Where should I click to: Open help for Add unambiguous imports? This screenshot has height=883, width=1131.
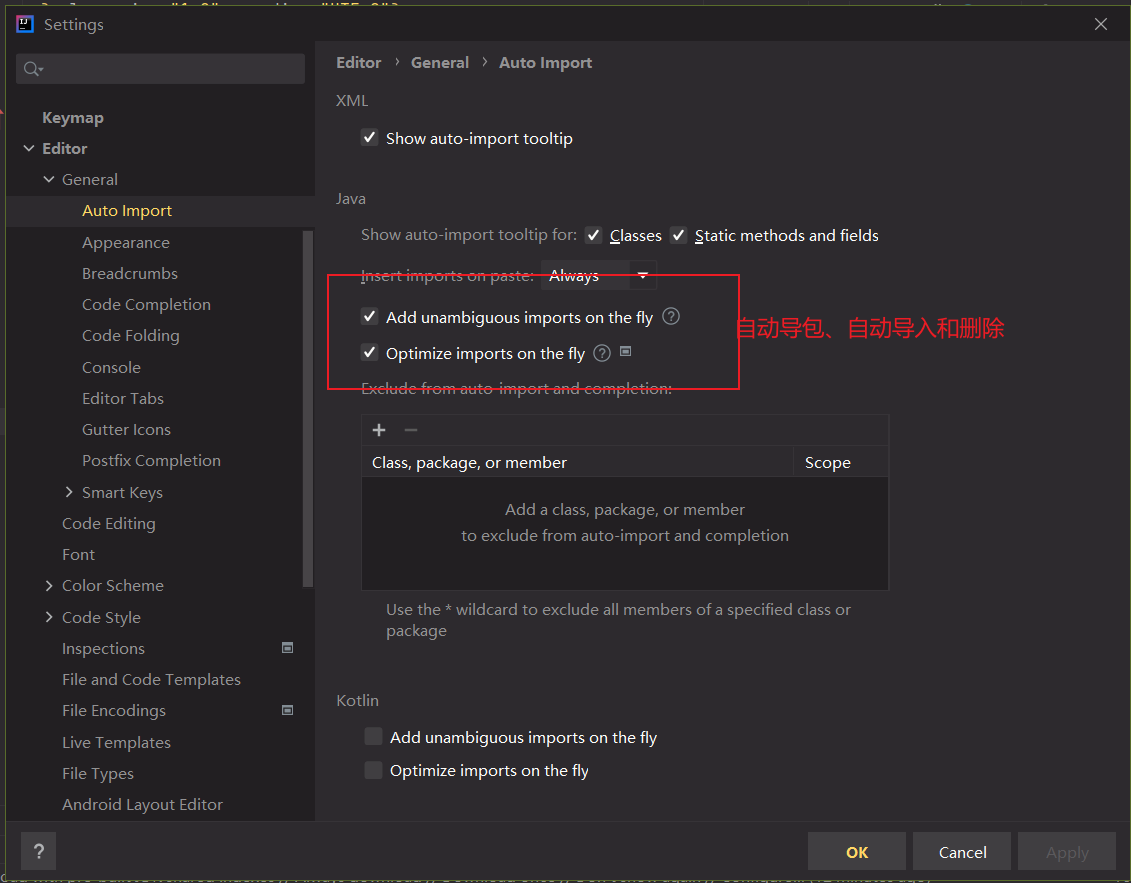[670, 316]
